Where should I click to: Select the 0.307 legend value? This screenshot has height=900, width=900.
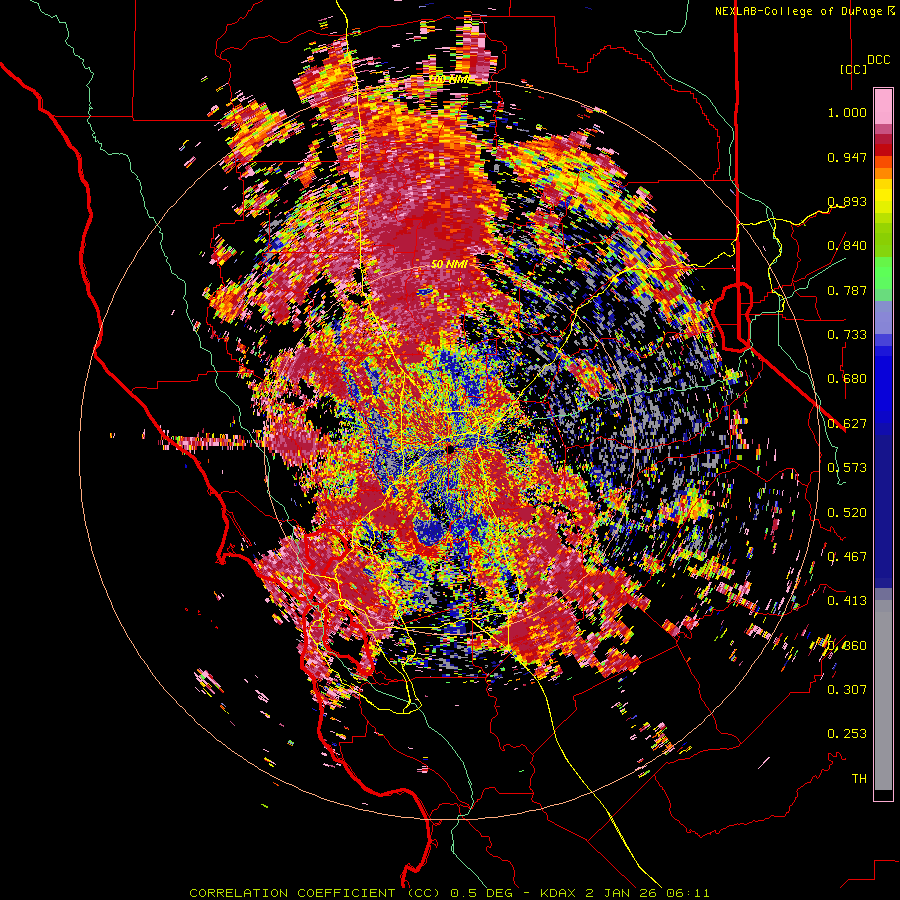pos(847,690)
